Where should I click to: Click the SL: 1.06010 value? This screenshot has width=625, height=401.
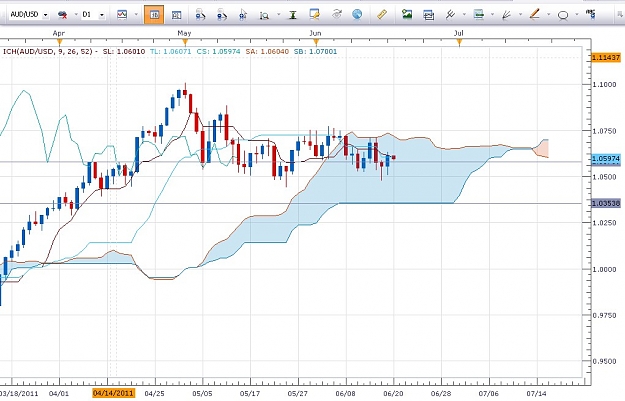[124, 51]
